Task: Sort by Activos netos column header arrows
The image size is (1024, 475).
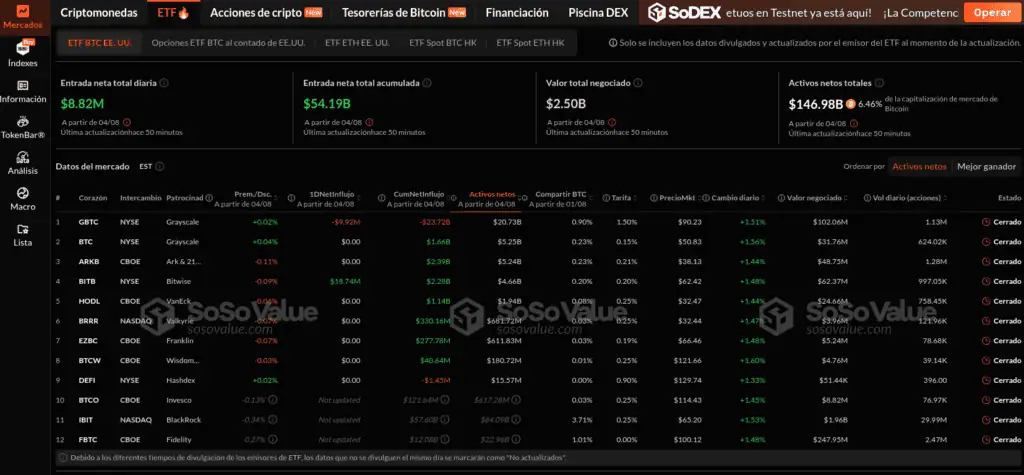Action: [x=520, y=197]
